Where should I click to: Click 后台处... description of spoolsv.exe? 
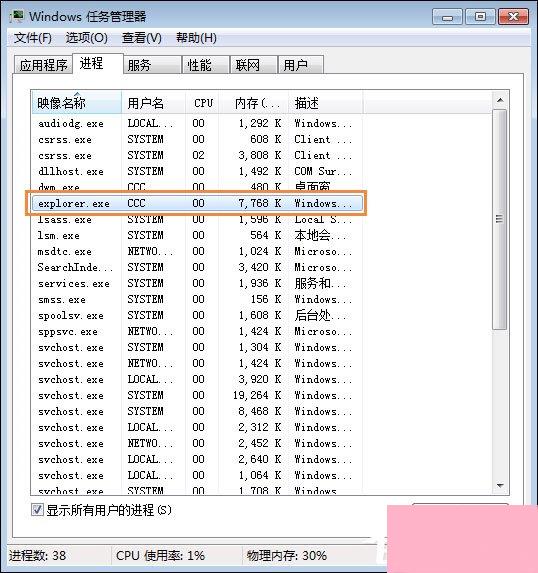point(320,315)
